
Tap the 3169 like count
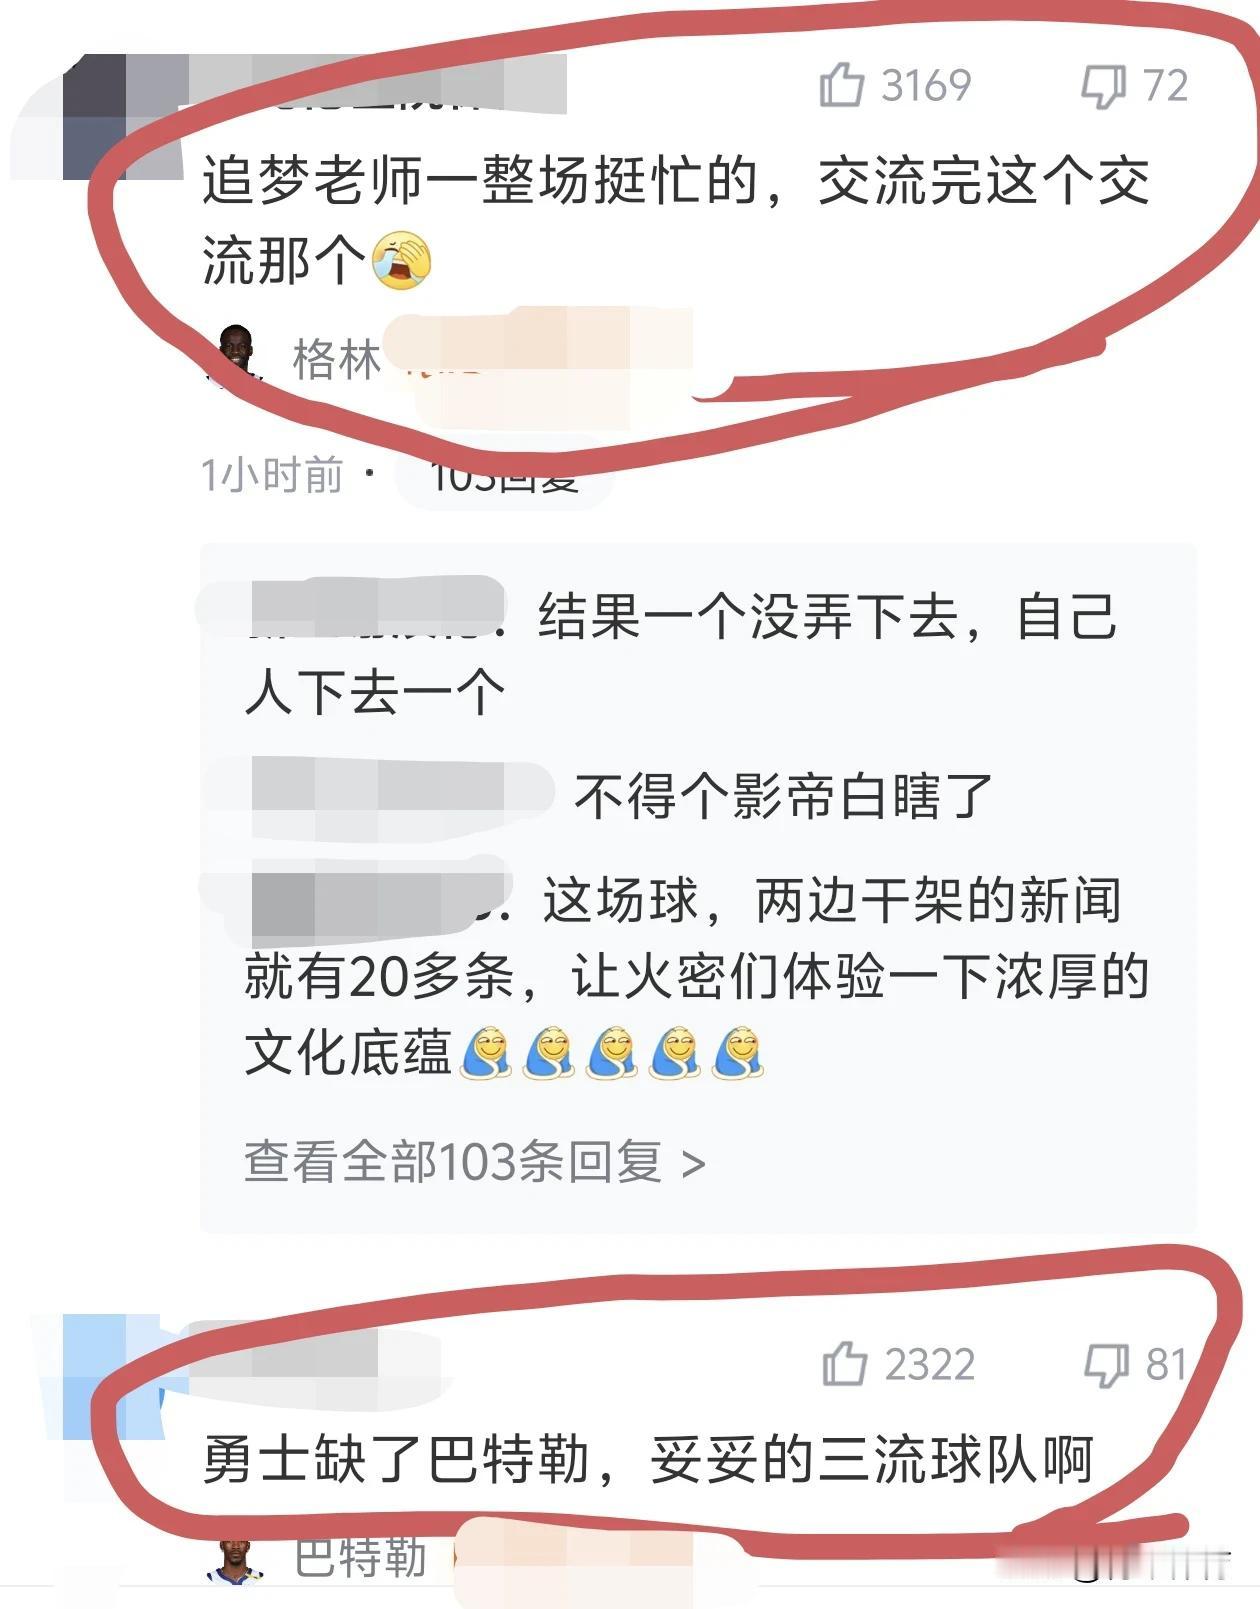coord(926,85)
